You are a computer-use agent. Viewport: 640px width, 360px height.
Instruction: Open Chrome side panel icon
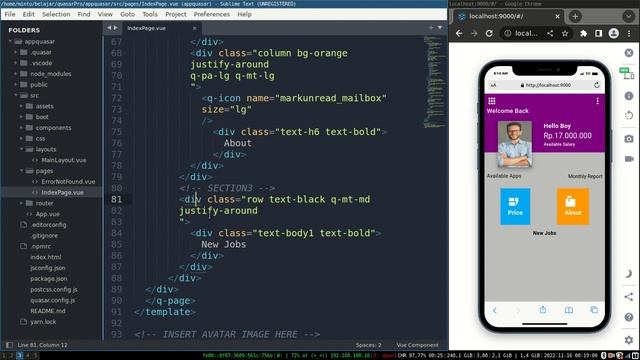coord(598,33)
